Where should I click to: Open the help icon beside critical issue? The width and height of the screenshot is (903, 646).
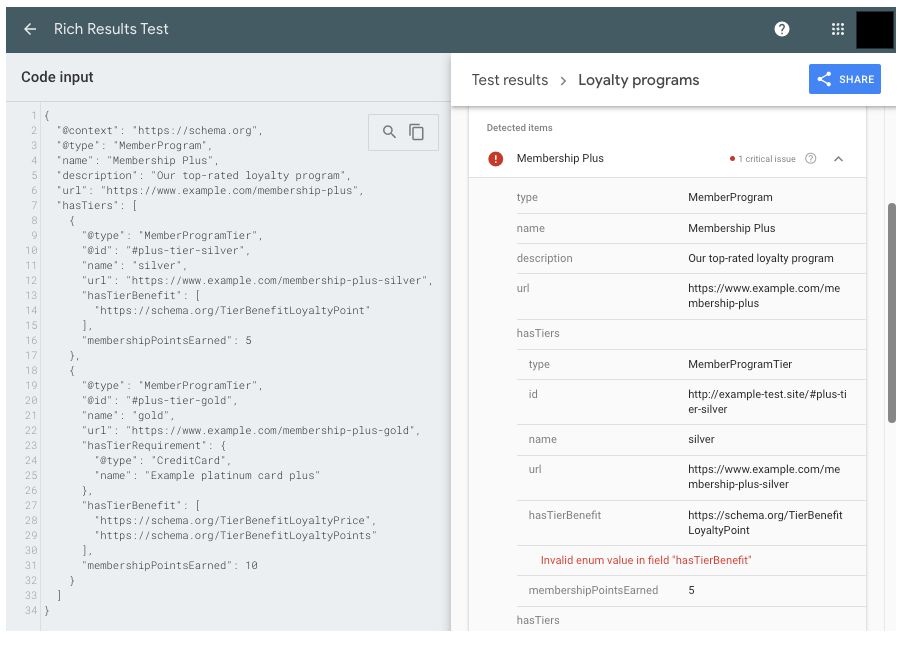click(x=810, y=158)
